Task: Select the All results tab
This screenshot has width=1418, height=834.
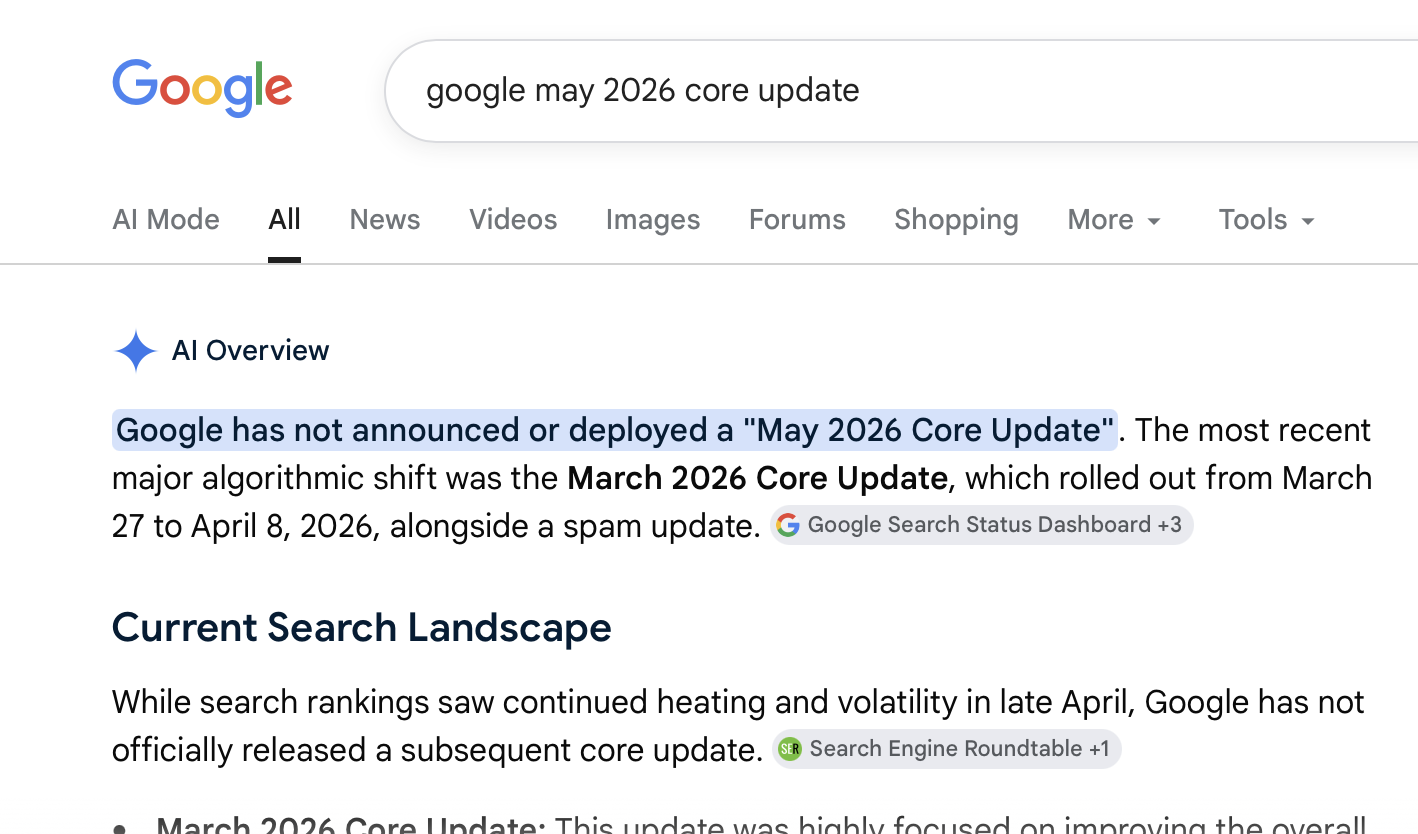Action: coord(284,220)
